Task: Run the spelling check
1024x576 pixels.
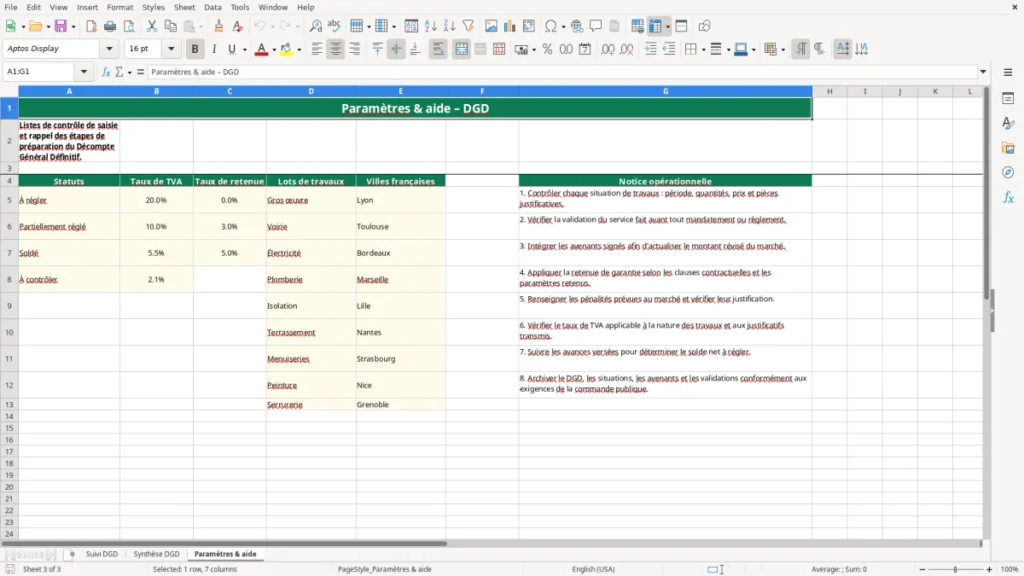Action: coord(334,26)
